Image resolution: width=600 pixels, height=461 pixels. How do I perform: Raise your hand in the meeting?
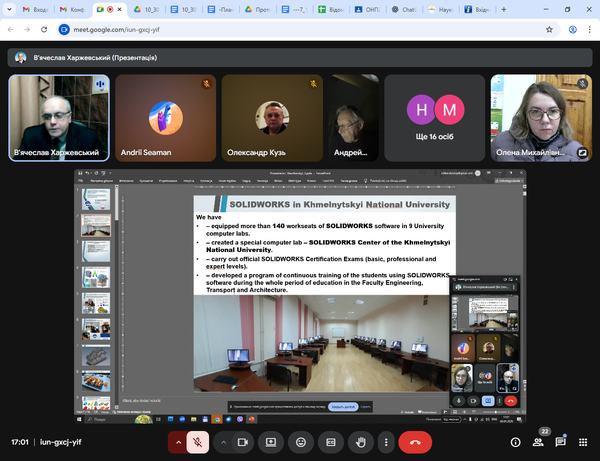tap(361, 441)
